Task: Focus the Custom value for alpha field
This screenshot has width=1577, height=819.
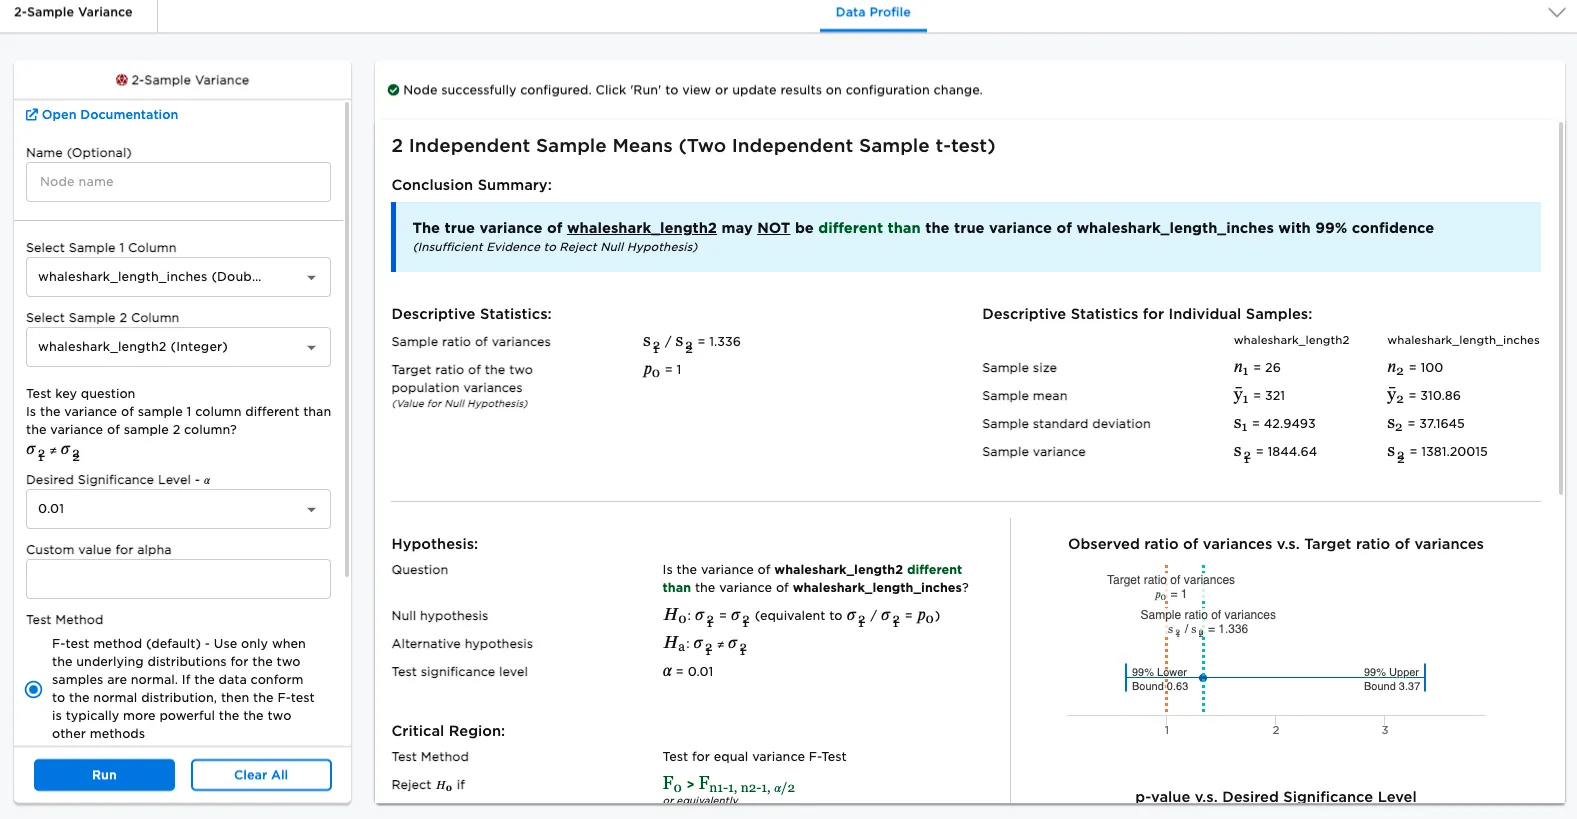Action: [178, 579]
